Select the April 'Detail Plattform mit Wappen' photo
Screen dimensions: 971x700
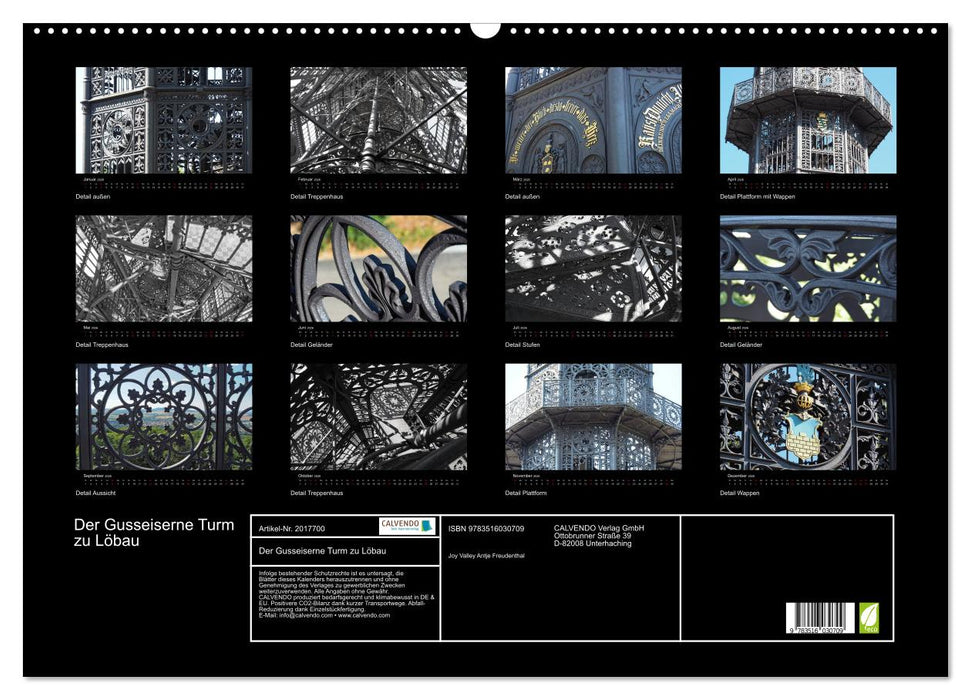point(808,120)
